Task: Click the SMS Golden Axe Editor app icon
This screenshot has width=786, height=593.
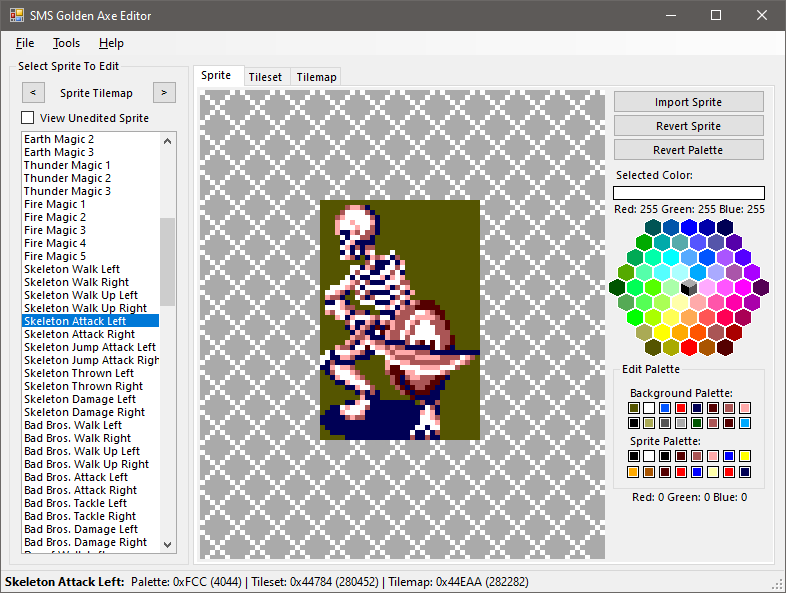Action: pyautogui.click(x=17, y=15)
